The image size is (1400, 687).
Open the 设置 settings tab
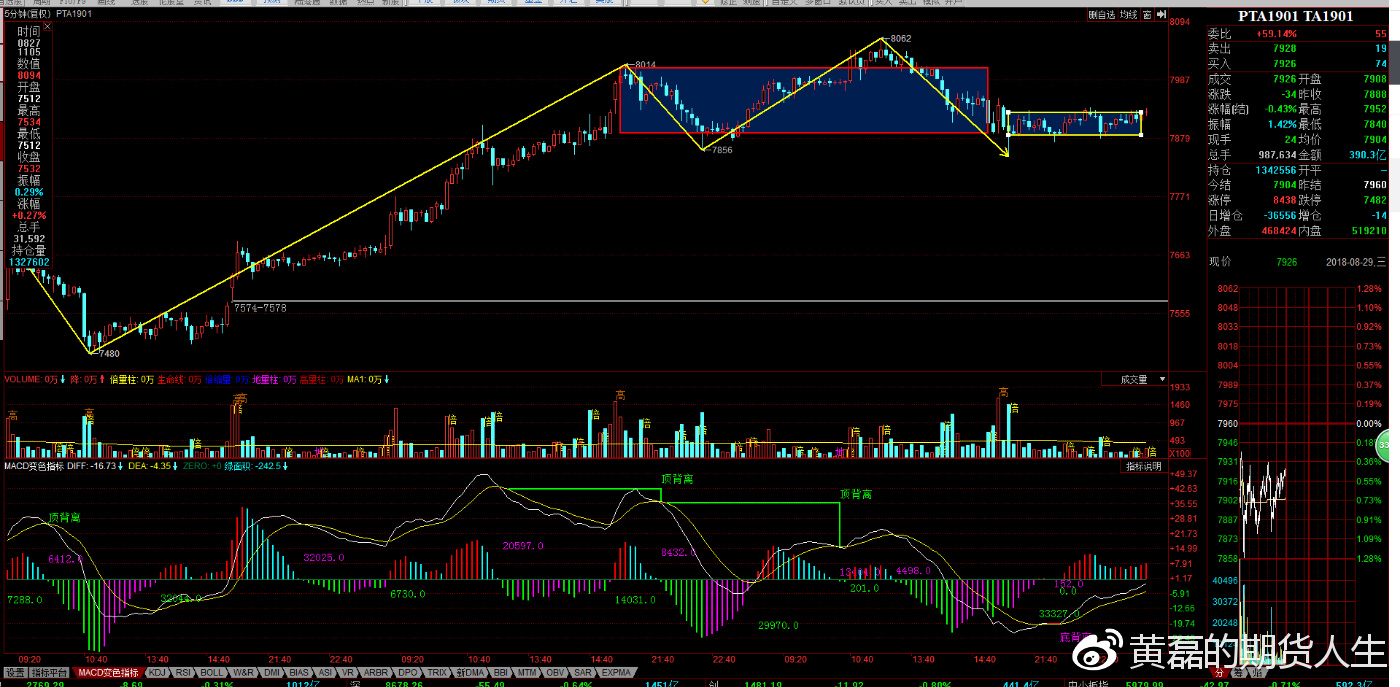(x=14, y=672)
